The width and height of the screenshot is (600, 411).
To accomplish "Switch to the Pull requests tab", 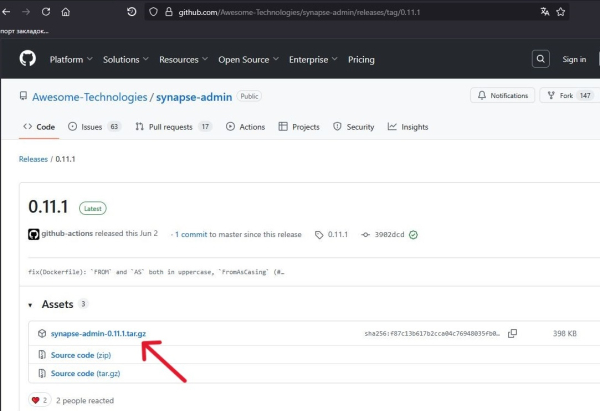I will 173,127.
